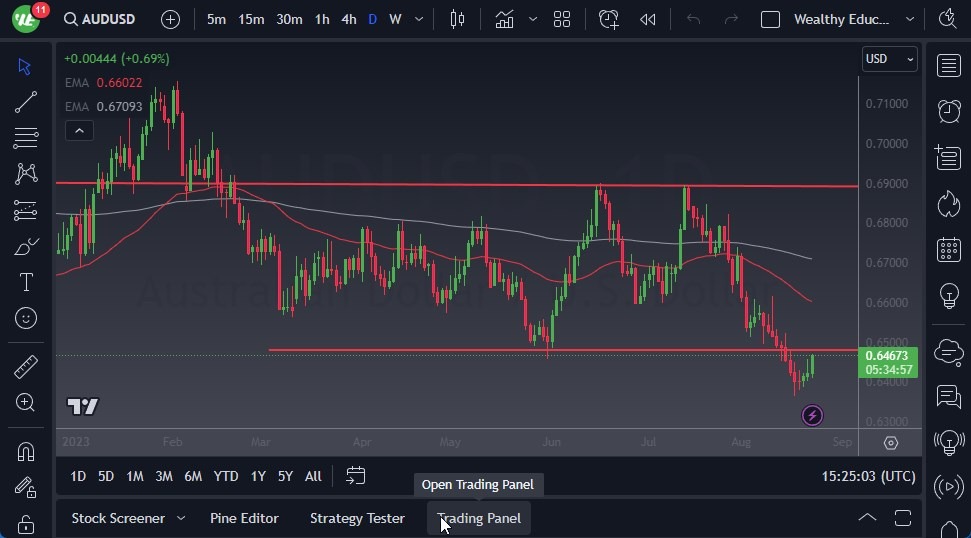This screenshot has width=971, height=538.
Task: Open the emoji icons tool
Action: point(26,318)
